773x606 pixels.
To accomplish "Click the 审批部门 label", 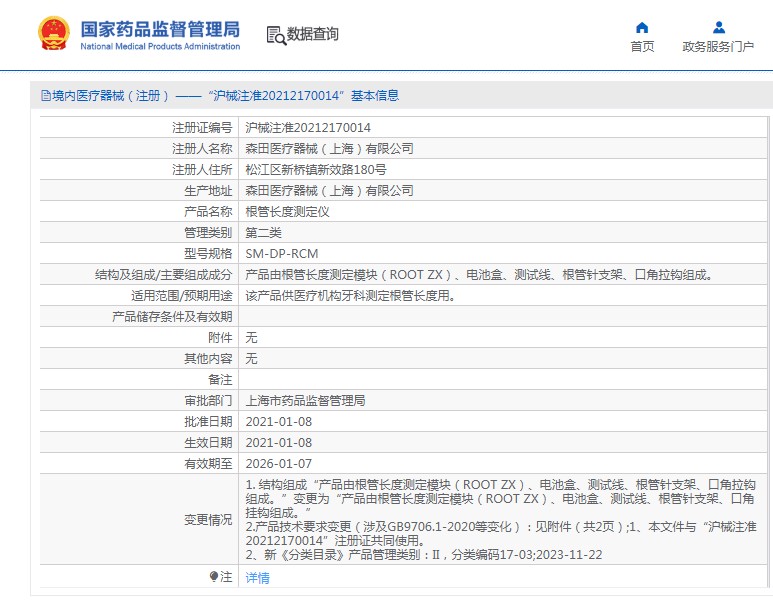I will (208, 401).
